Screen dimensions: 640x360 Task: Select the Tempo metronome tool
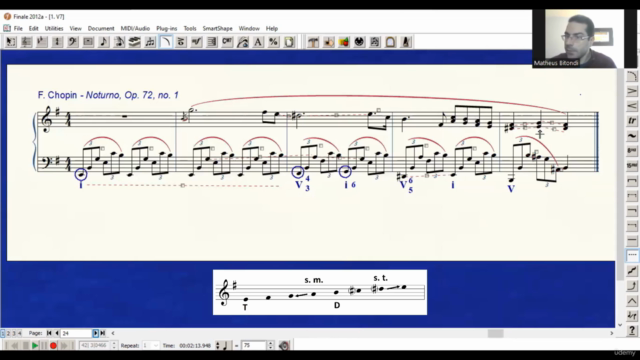[x=406, y=42]
